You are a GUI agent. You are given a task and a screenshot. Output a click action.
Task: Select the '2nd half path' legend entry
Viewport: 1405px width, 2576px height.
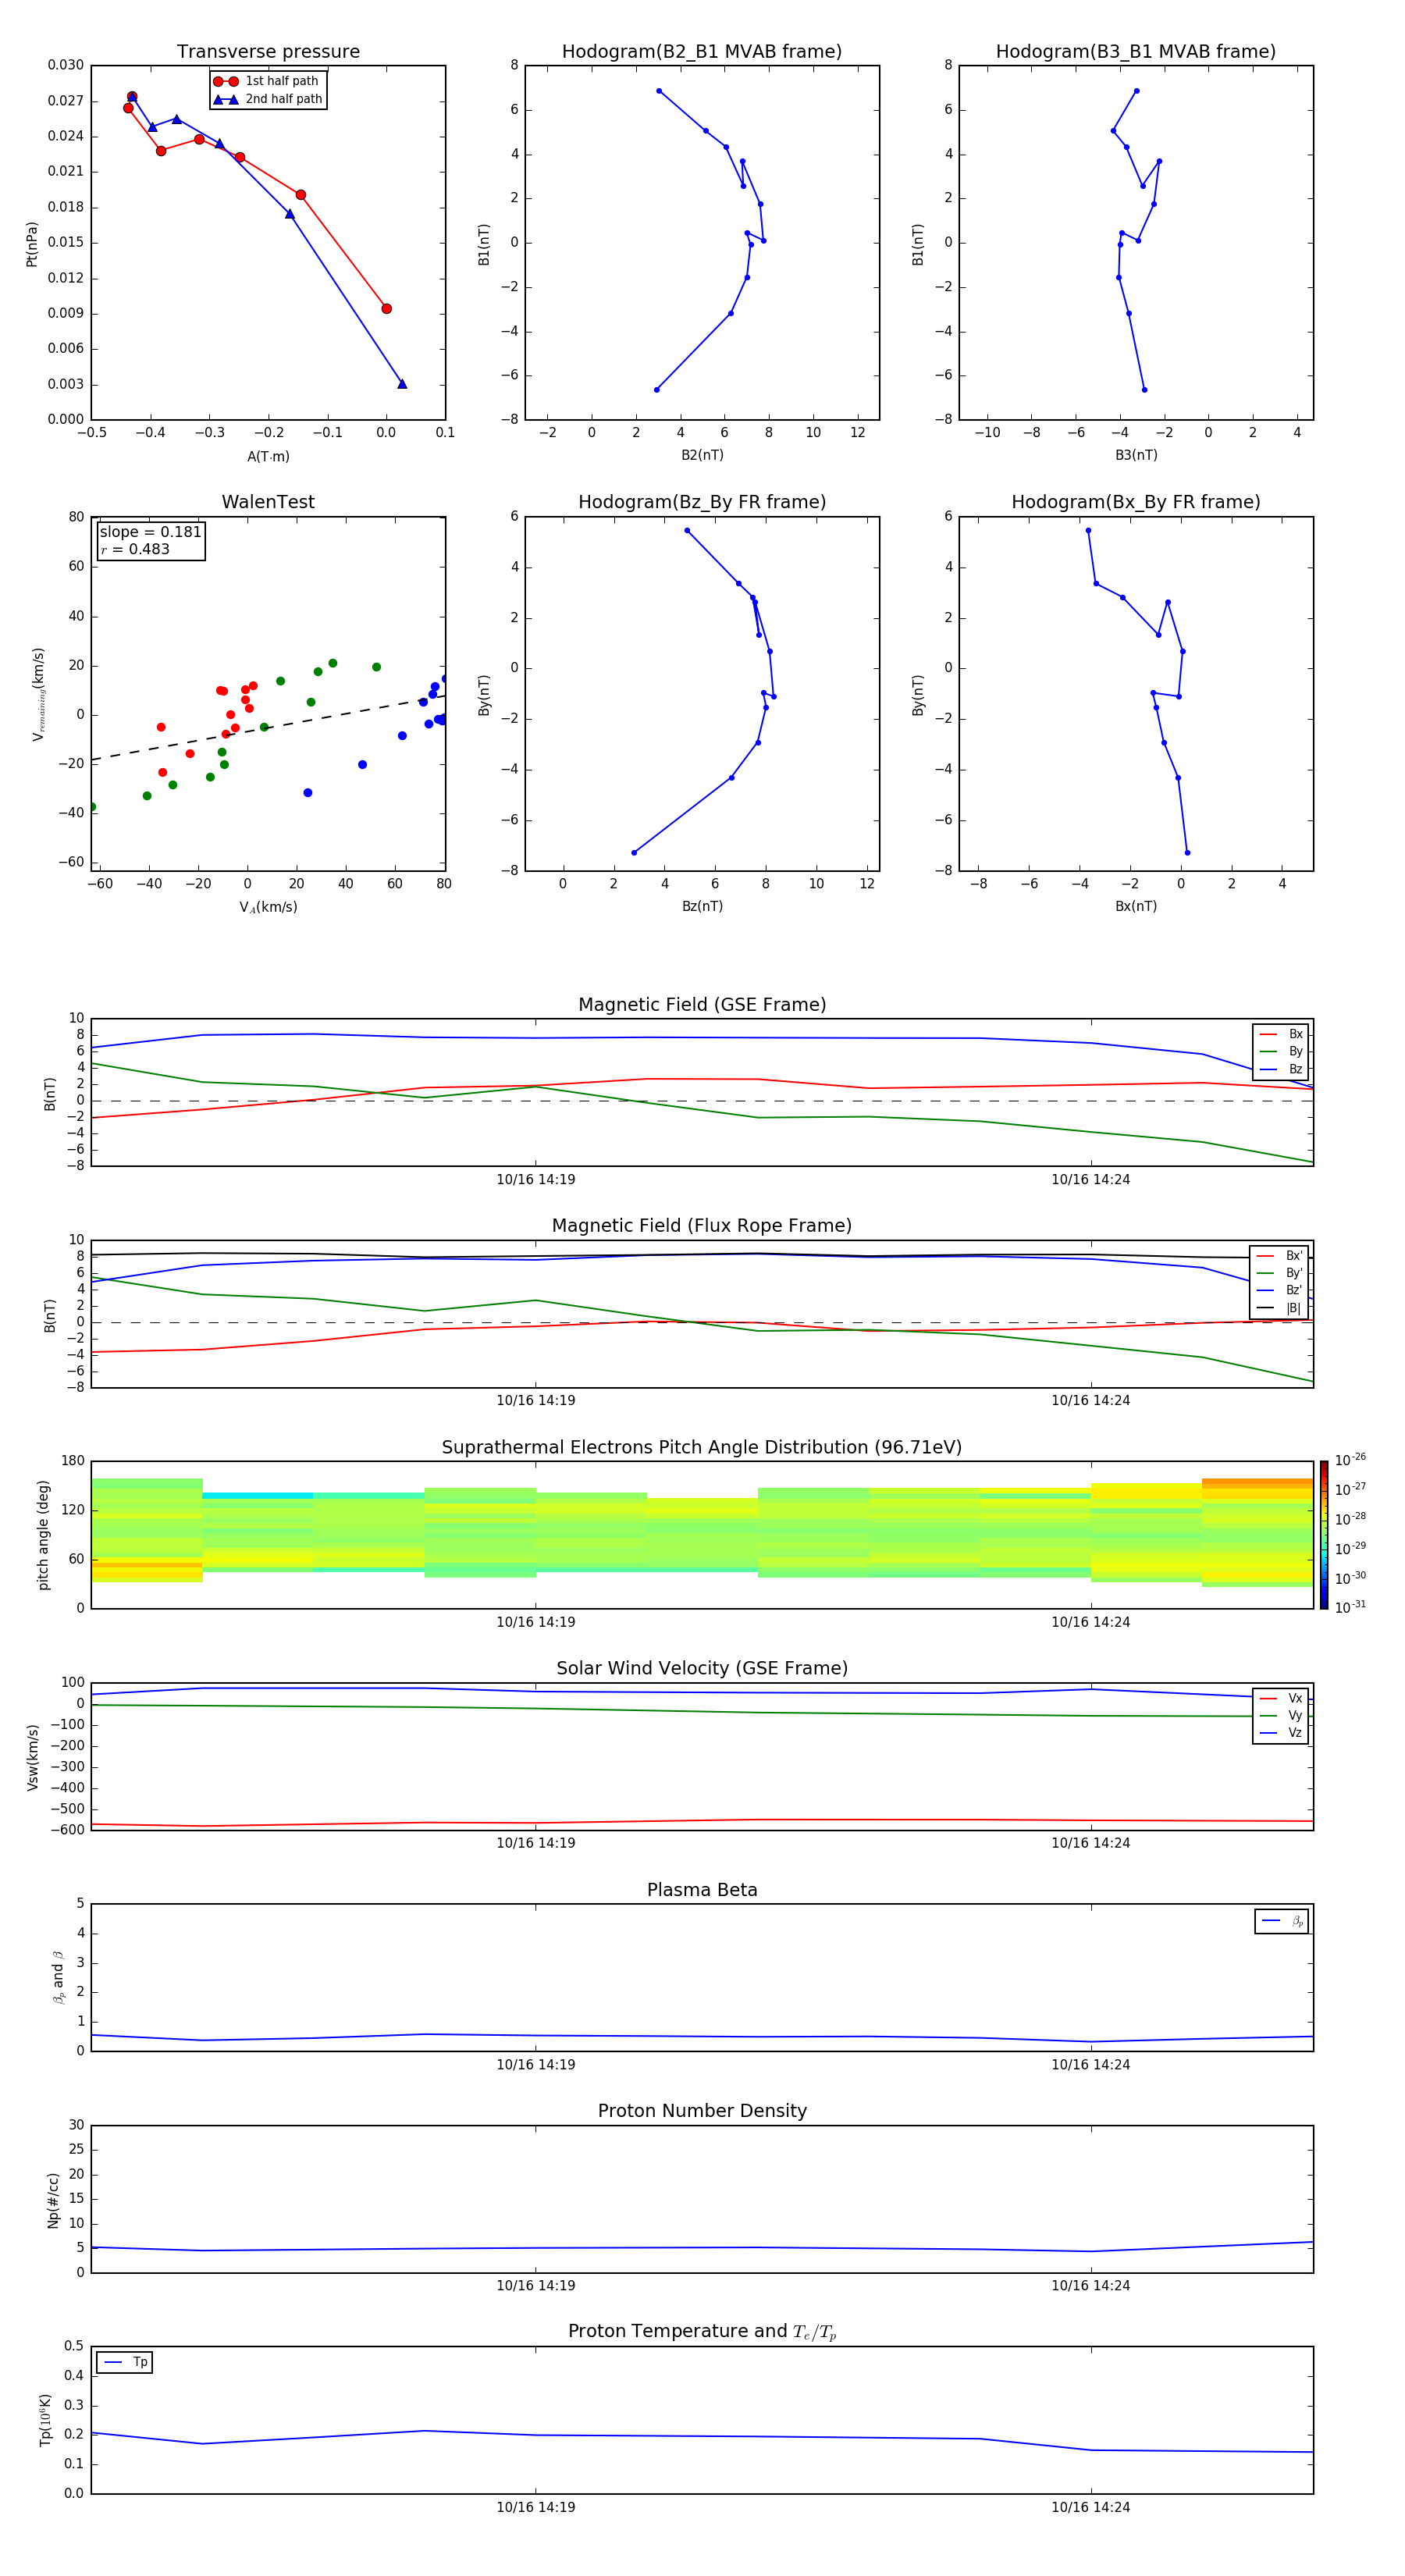[267, 99]
